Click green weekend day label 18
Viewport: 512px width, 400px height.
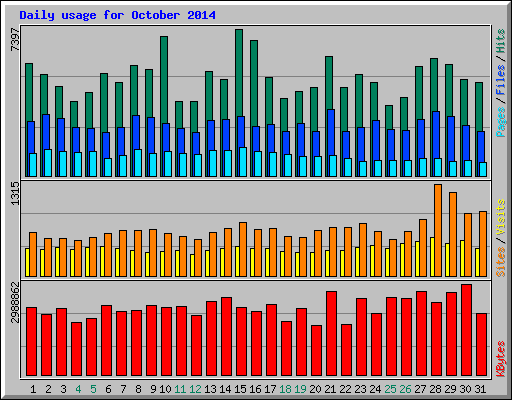point(285,389)
